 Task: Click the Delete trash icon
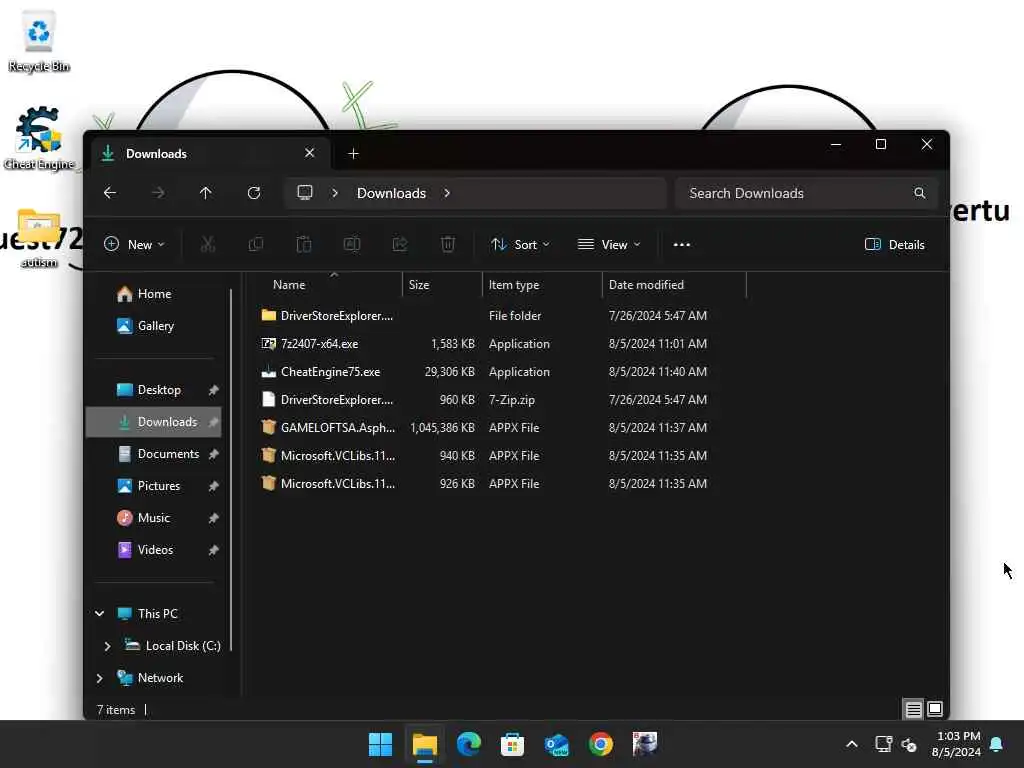click(448, 244)
